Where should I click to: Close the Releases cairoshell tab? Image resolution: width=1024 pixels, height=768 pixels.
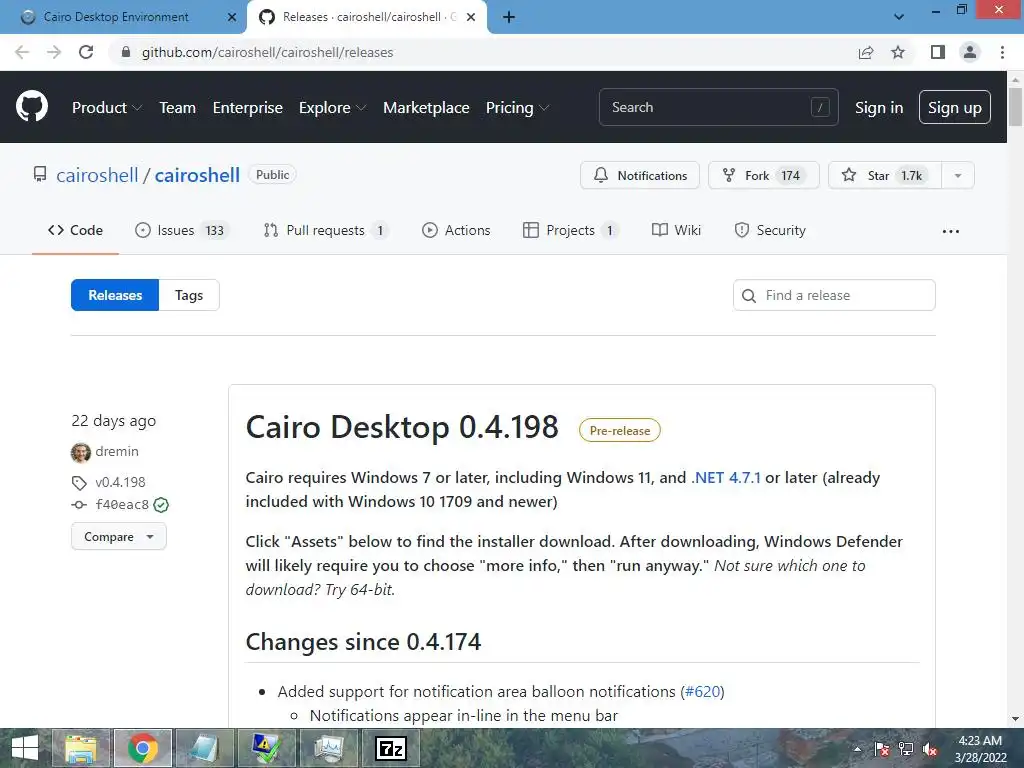coord(471,18)
